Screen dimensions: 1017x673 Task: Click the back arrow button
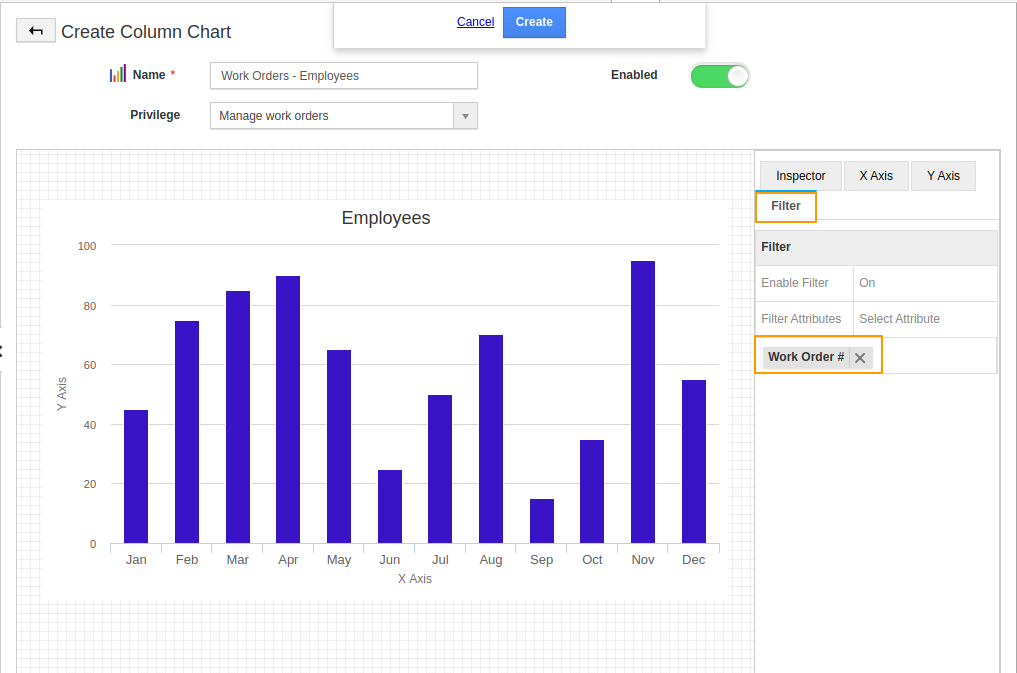36,31
